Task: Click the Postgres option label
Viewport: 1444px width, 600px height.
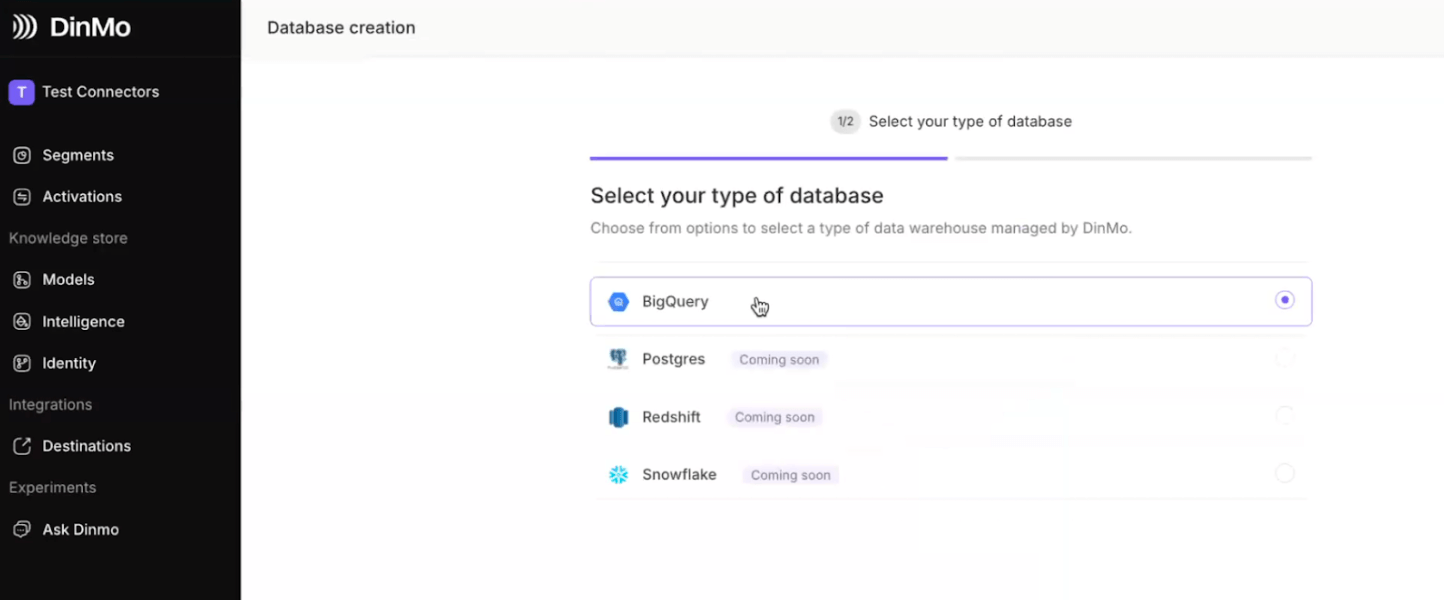Action: point(673,359)
